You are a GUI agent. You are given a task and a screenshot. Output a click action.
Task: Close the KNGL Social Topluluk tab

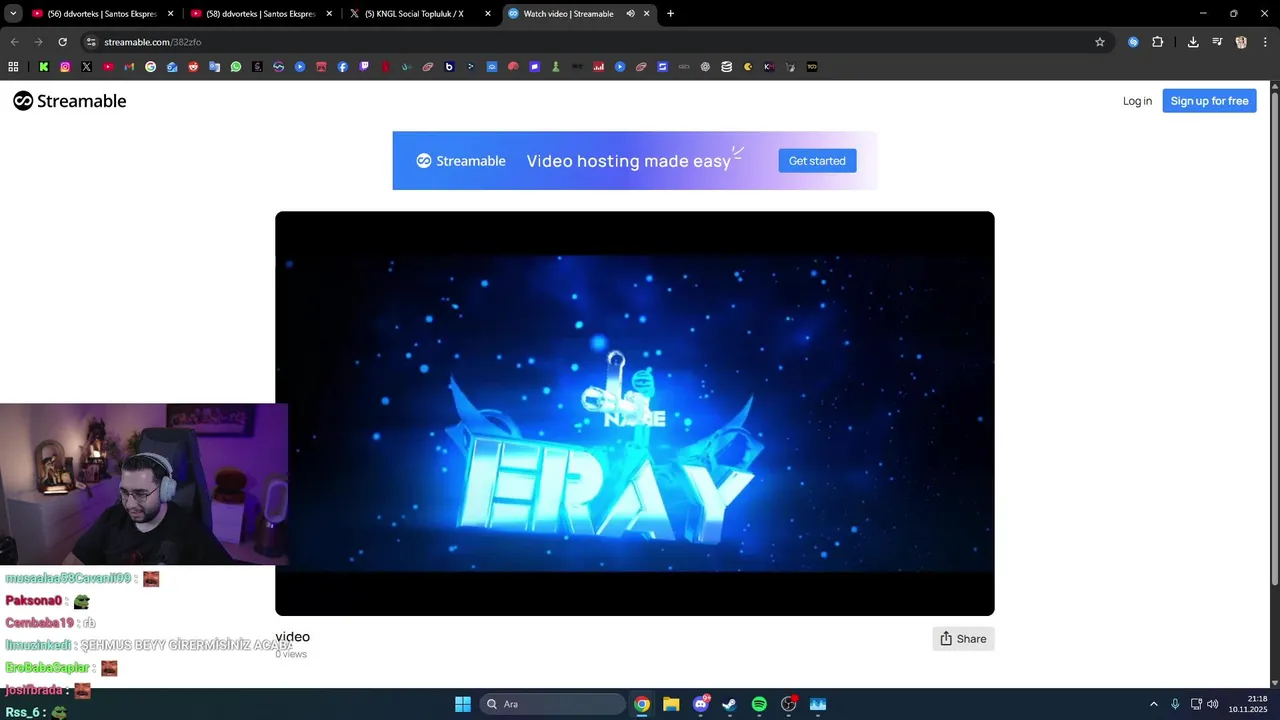click(488, 14)
